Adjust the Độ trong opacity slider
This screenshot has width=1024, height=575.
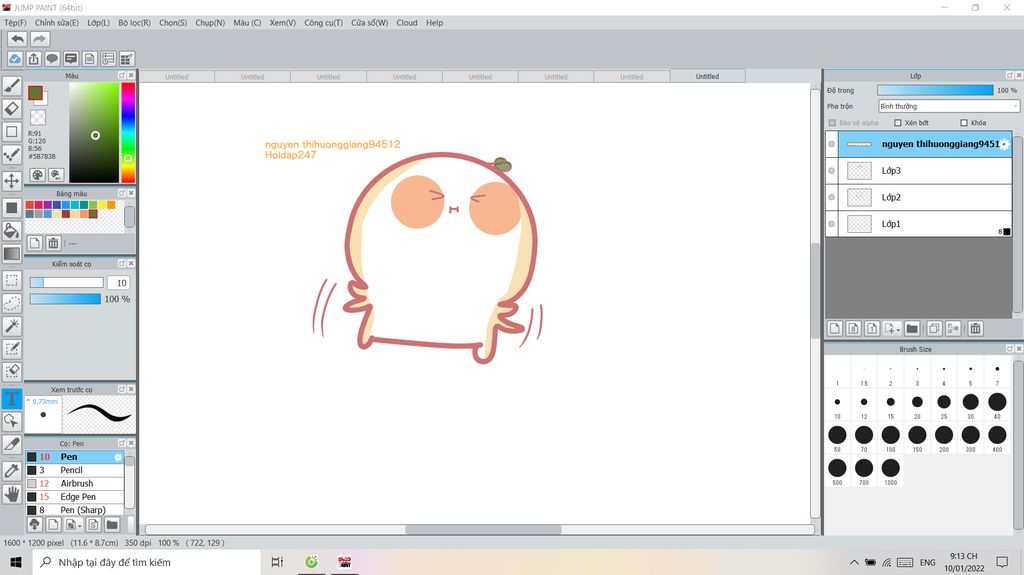935,90
